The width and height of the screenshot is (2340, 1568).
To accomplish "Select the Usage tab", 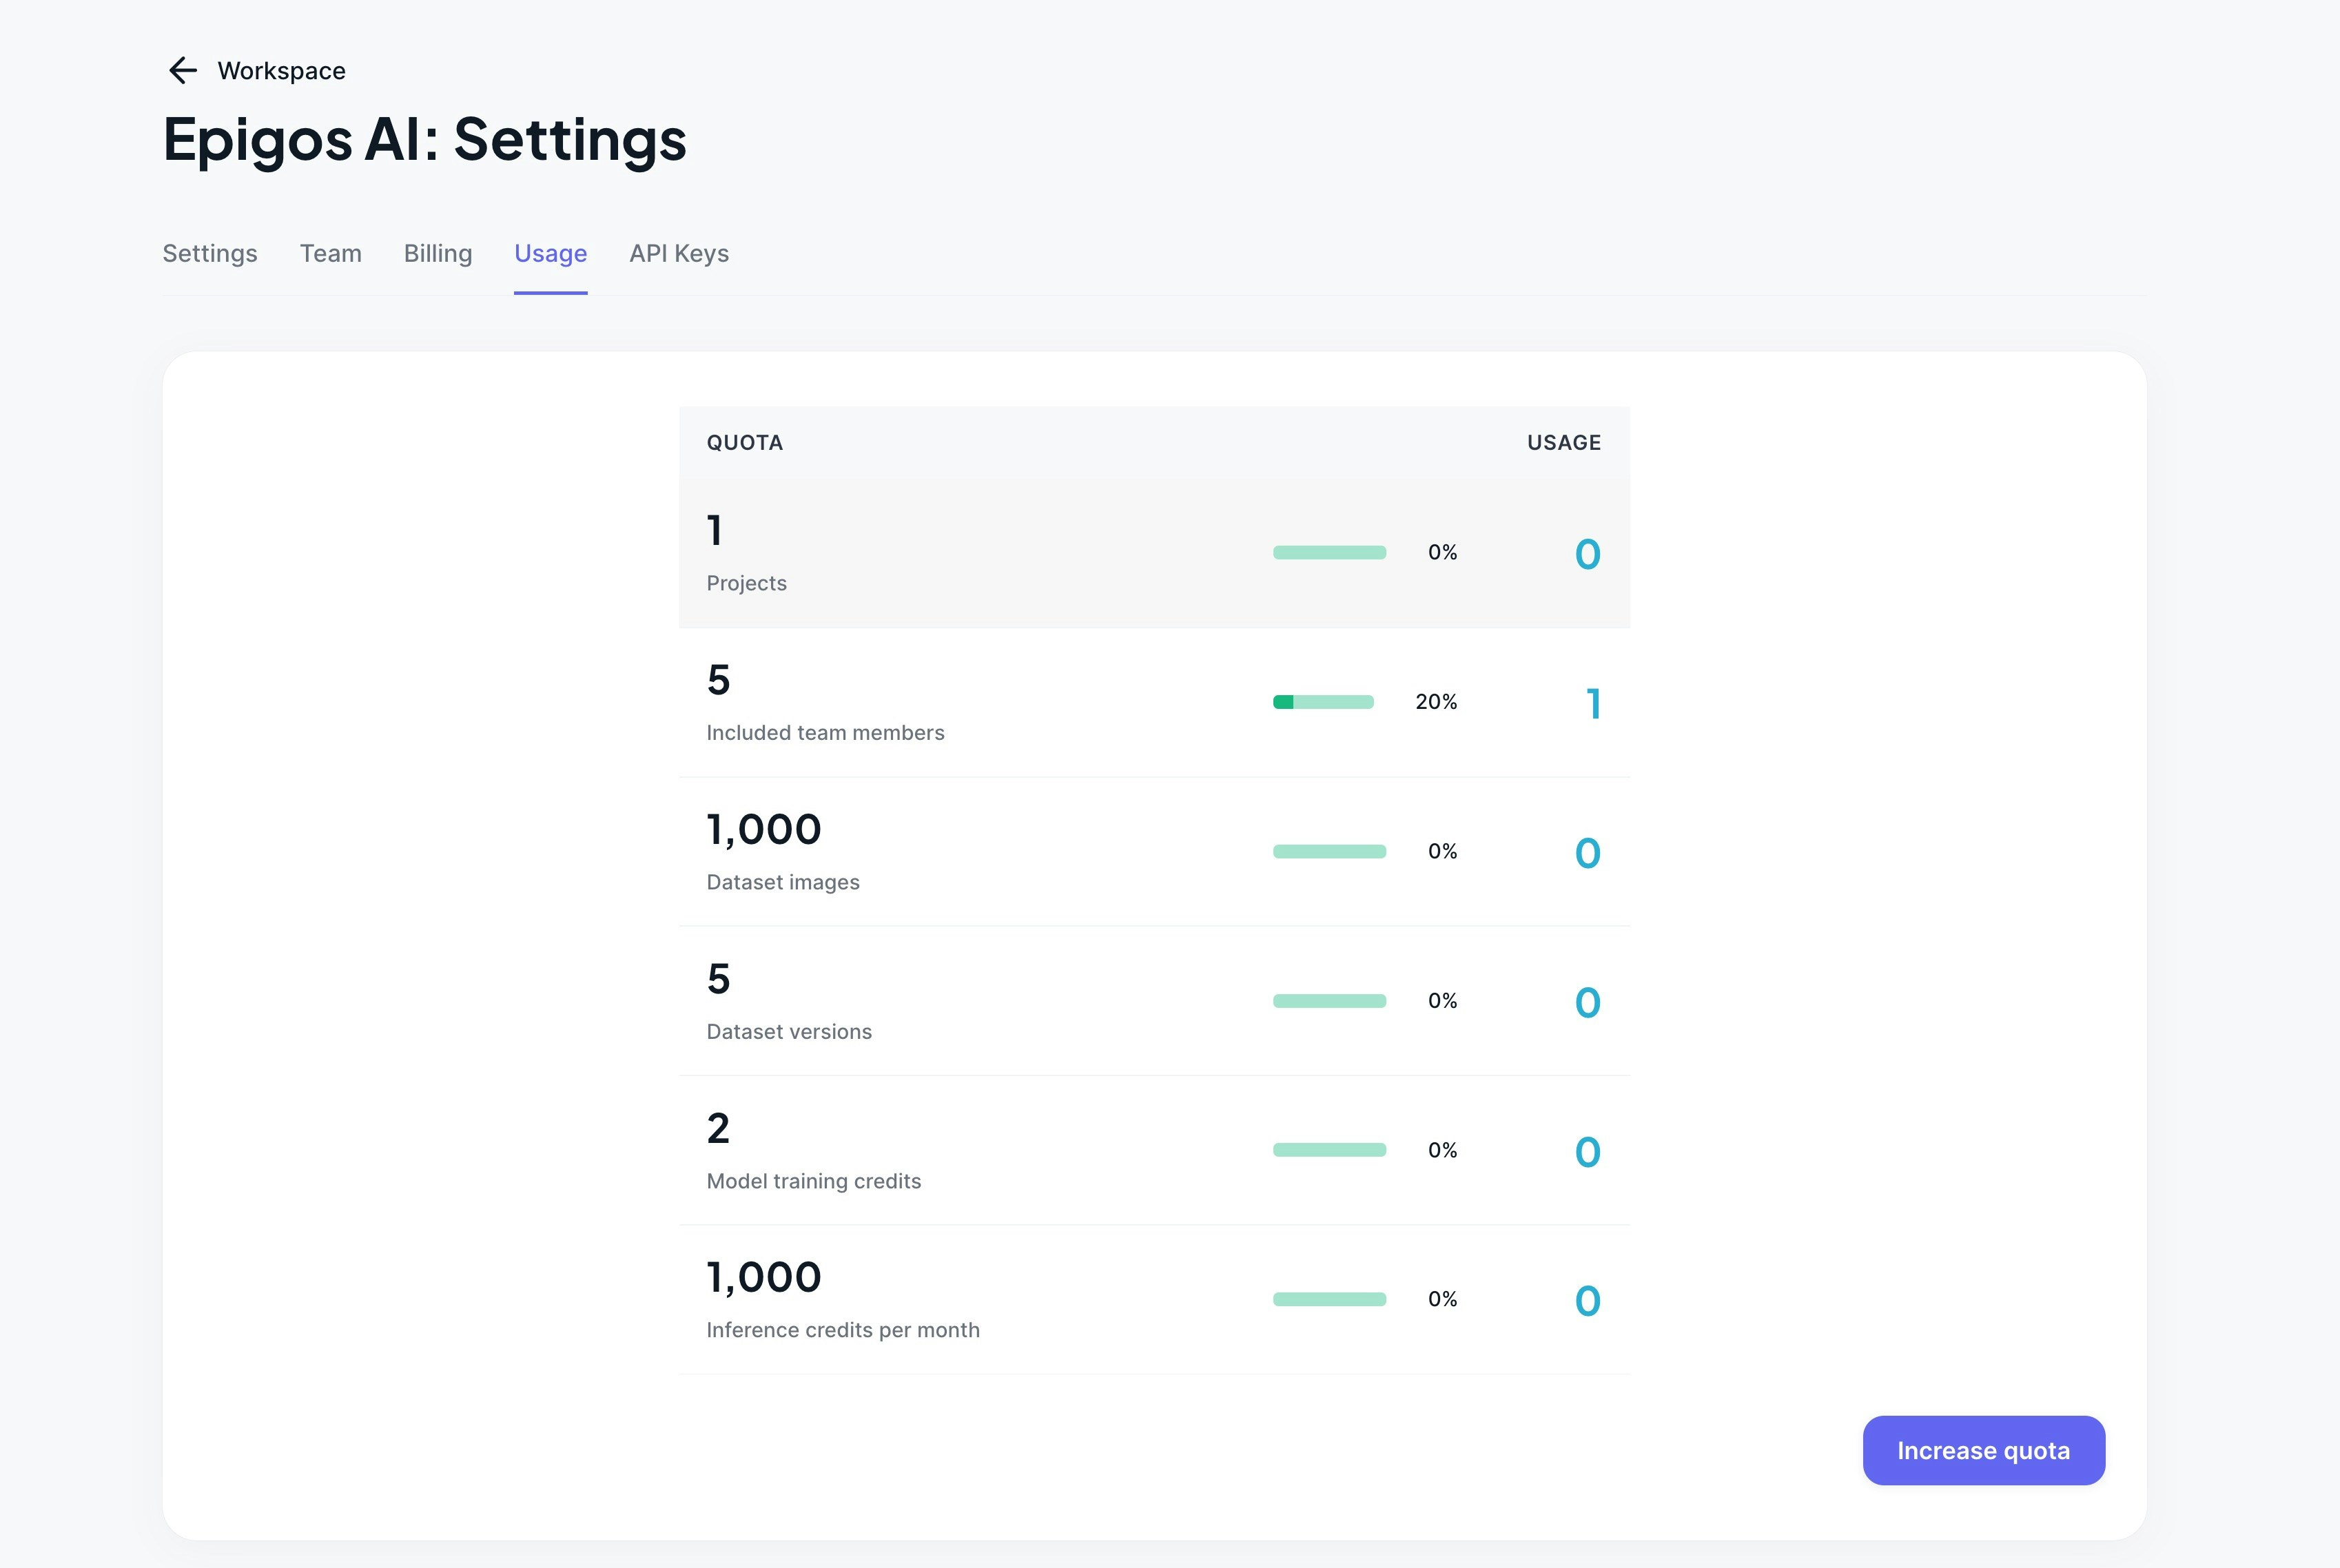I will point(550,253).
